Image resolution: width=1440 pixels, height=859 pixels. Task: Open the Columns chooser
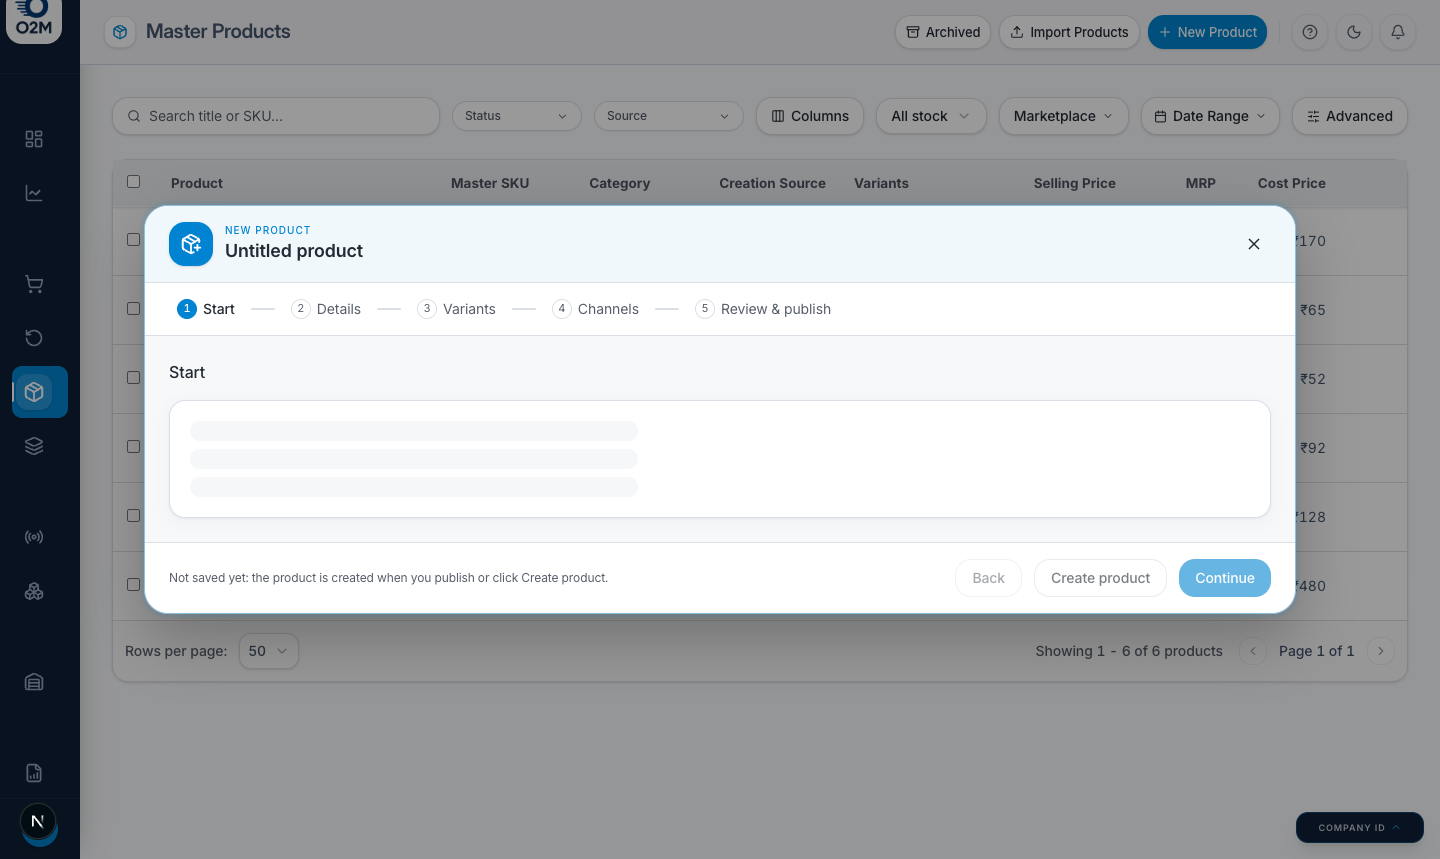click(x=810, y=116)
